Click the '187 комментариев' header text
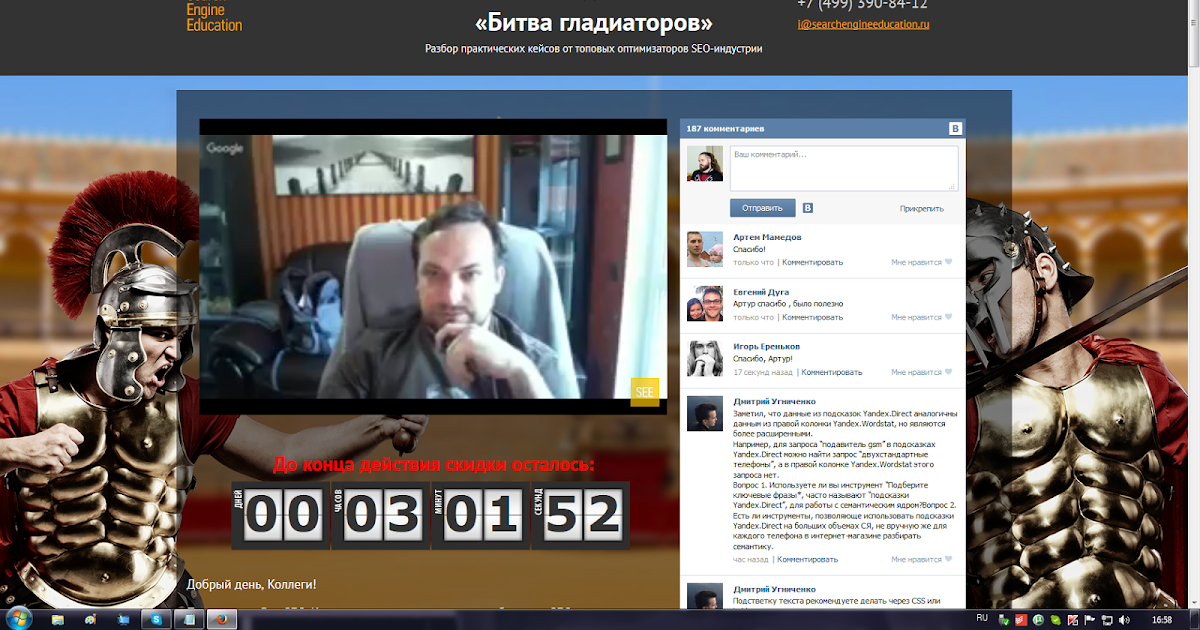The image size is (1200, 630). pos(725,129)
